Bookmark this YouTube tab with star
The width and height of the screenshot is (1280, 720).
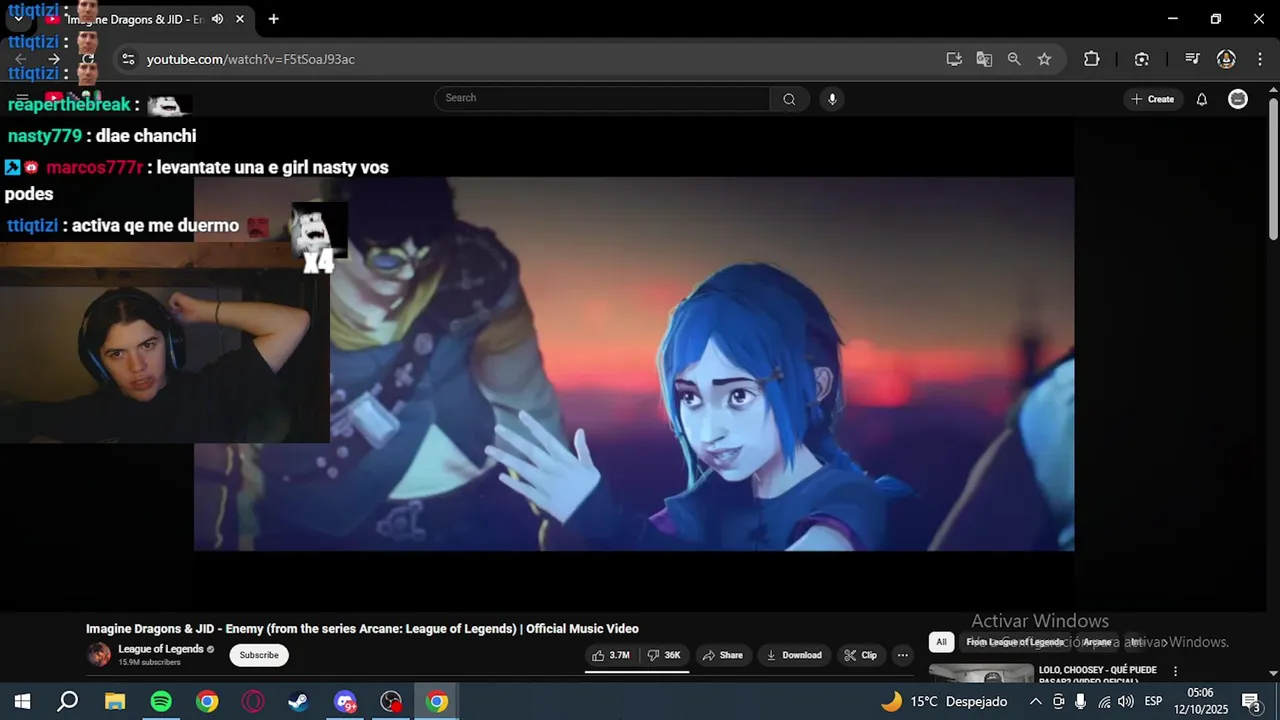pos(1044,59)
